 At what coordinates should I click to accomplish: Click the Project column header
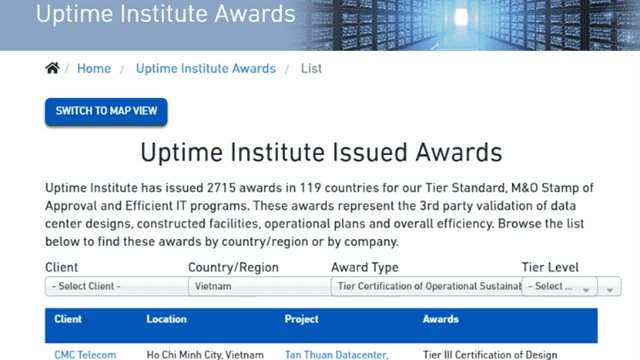(x=301, y=319)
